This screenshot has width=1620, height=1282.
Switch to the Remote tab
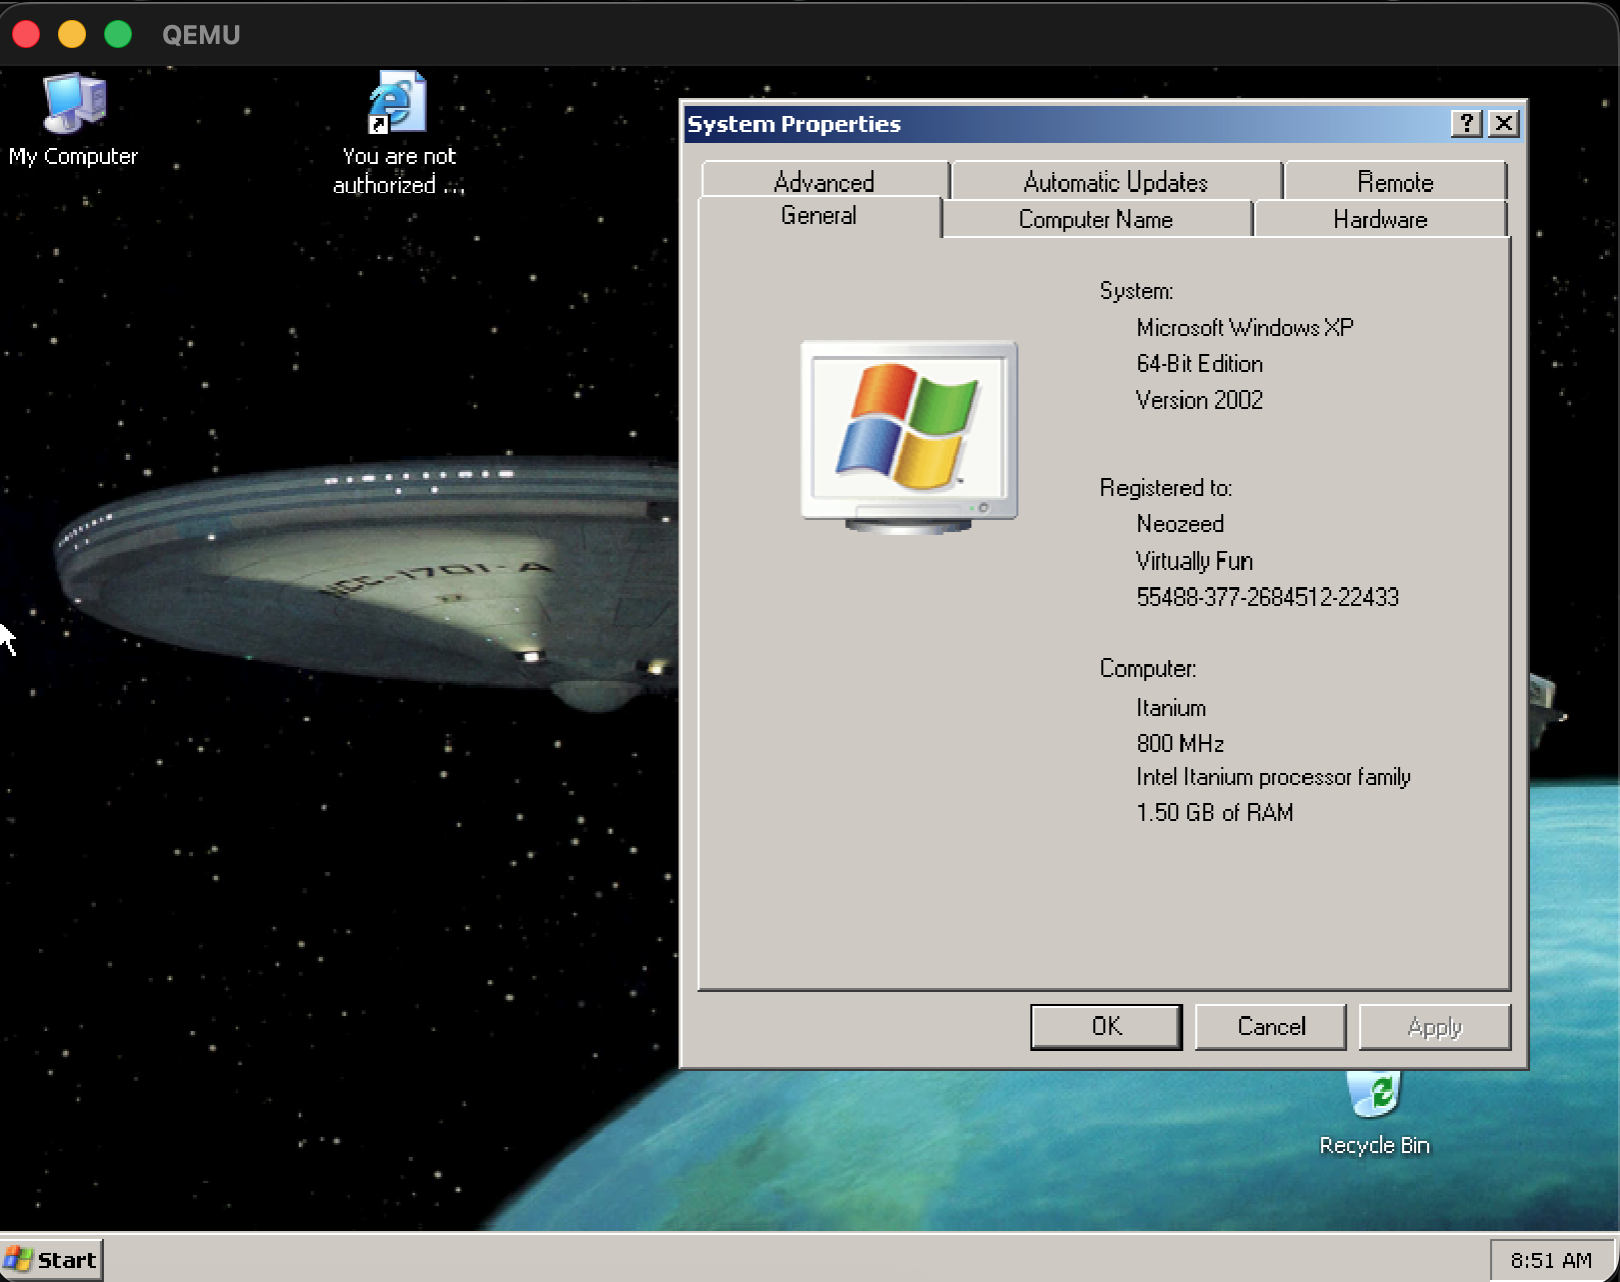tap(1395, 181)
